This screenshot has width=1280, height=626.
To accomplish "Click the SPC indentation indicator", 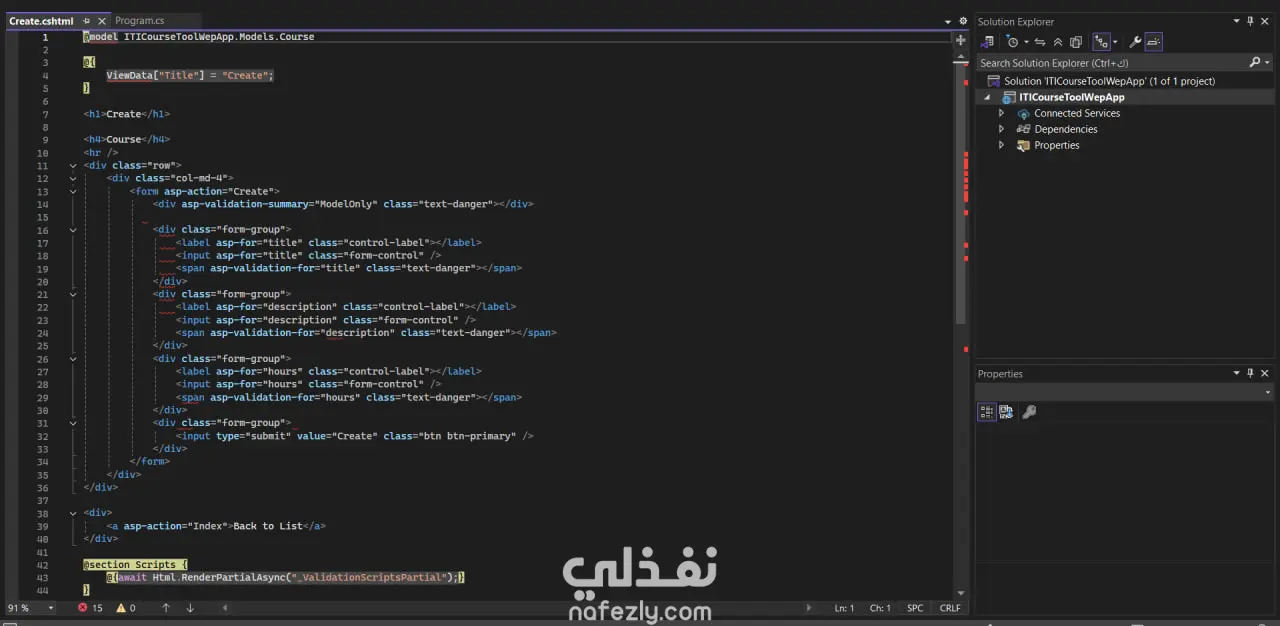I will pos(915,608).
